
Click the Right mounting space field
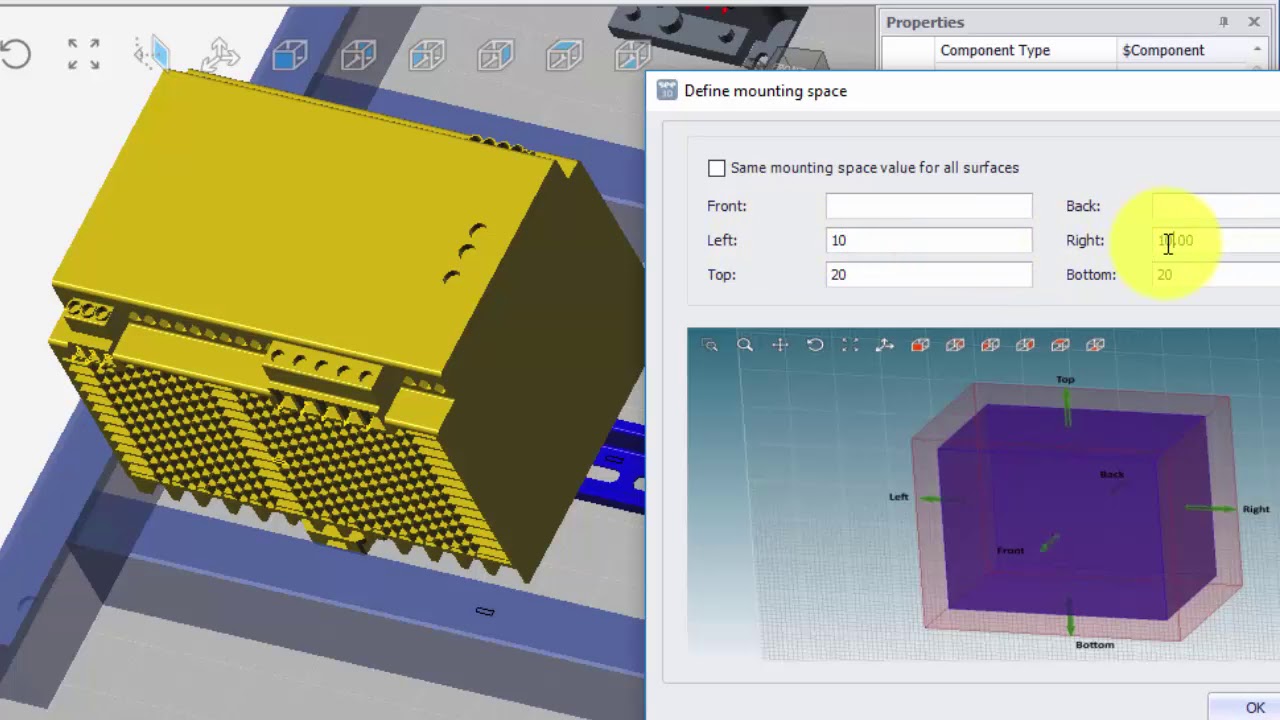point(1216,240)
